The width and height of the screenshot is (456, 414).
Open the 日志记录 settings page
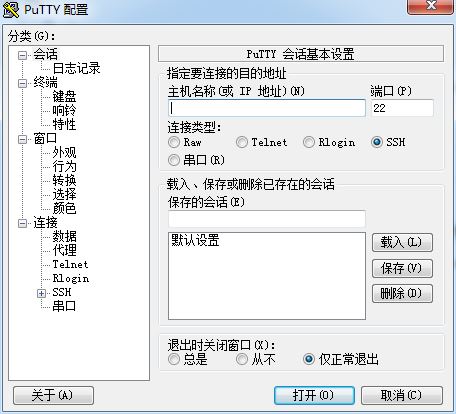coord(76,68)
